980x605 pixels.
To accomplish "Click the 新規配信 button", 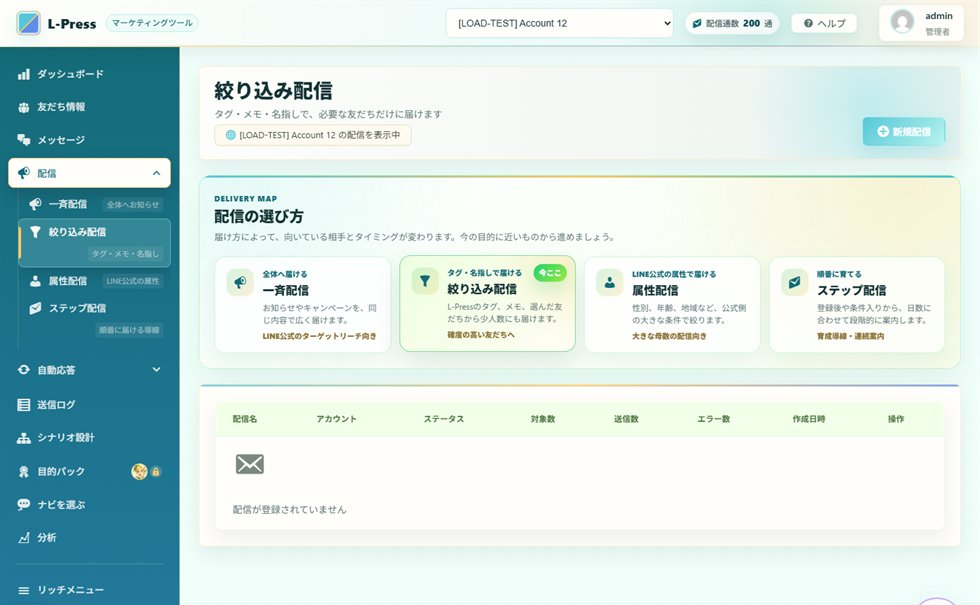I will pyautogui.click(x=904, y=132).
